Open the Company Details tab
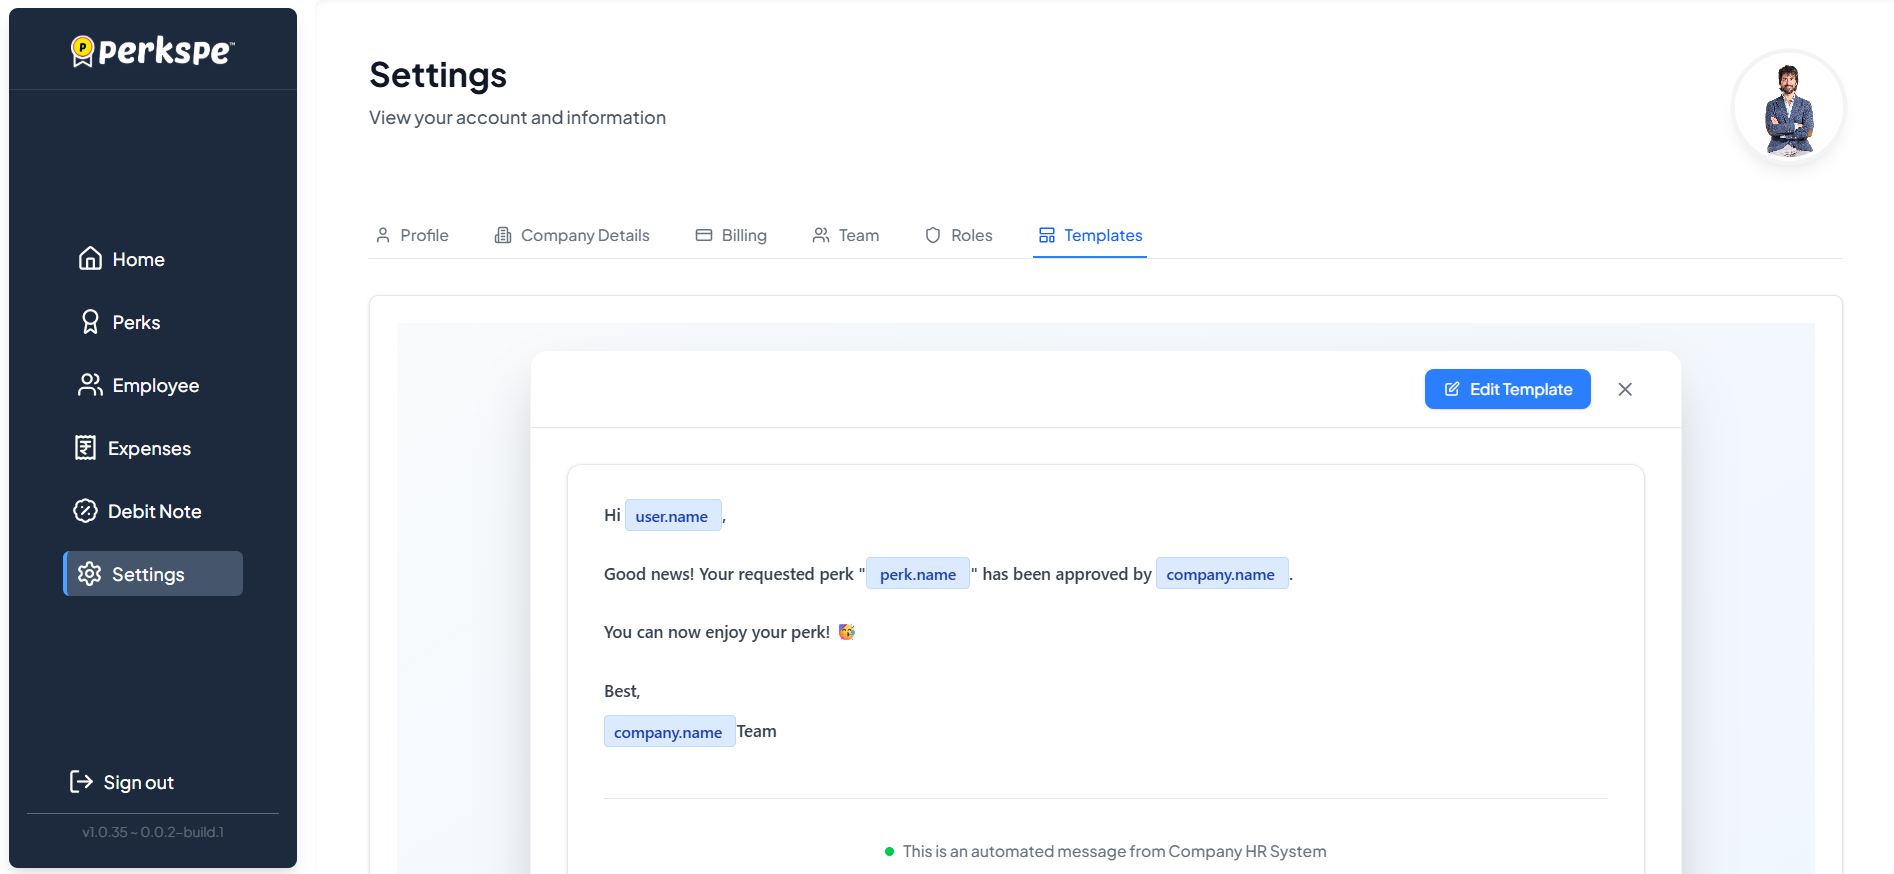This screenshot has height=874, width=1894. (572, 235)
